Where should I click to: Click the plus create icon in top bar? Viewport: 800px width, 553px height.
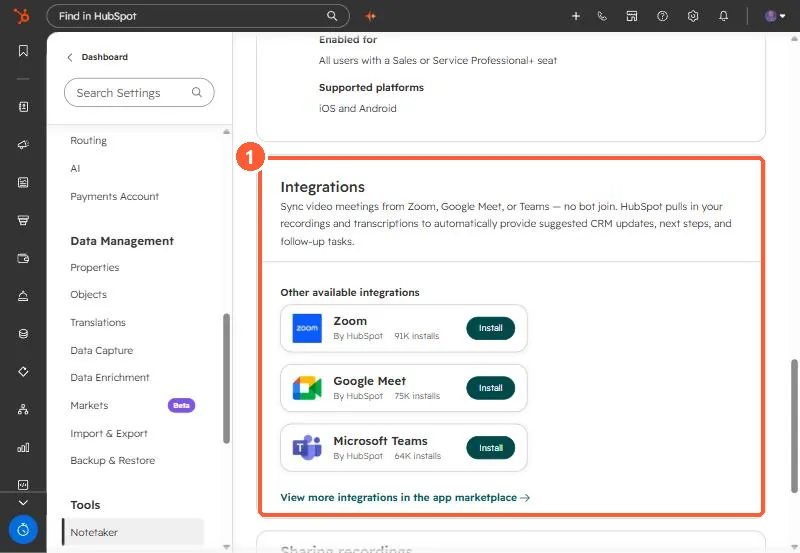(576, 16)
